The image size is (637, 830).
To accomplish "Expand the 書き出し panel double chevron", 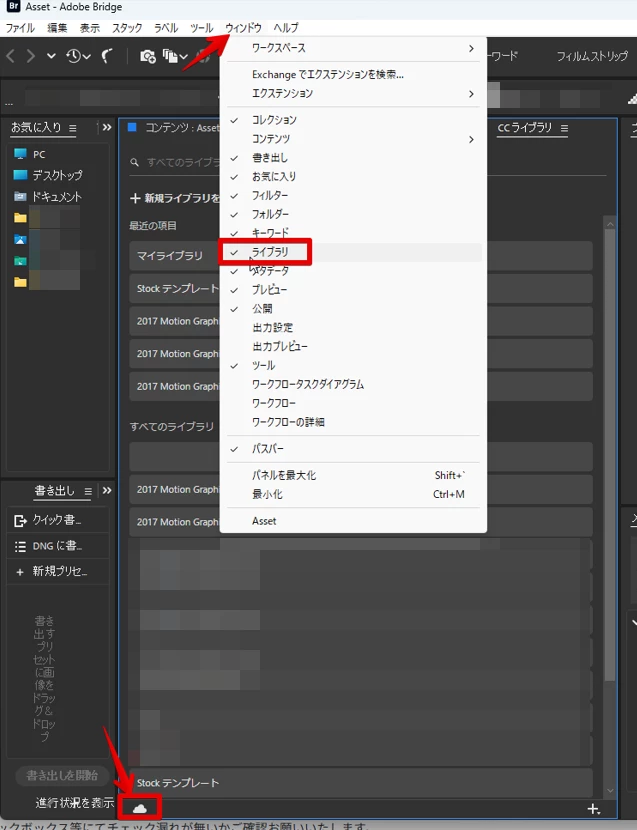I will tap(107, 491).
